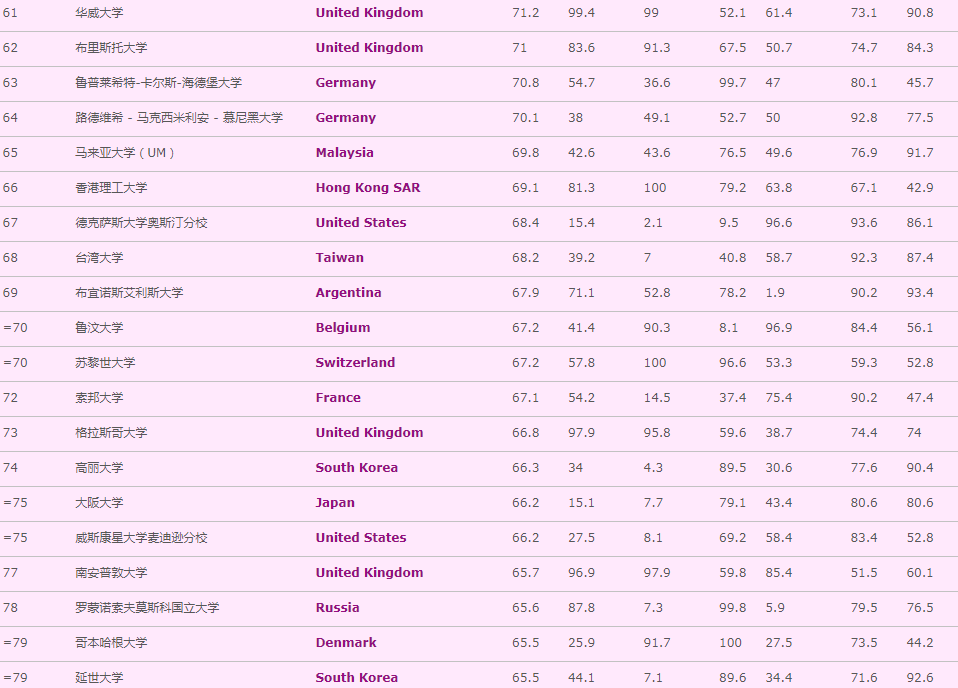The image size is (958, 688).
Task: Open the Japan country link
Action: pos(335,503)
